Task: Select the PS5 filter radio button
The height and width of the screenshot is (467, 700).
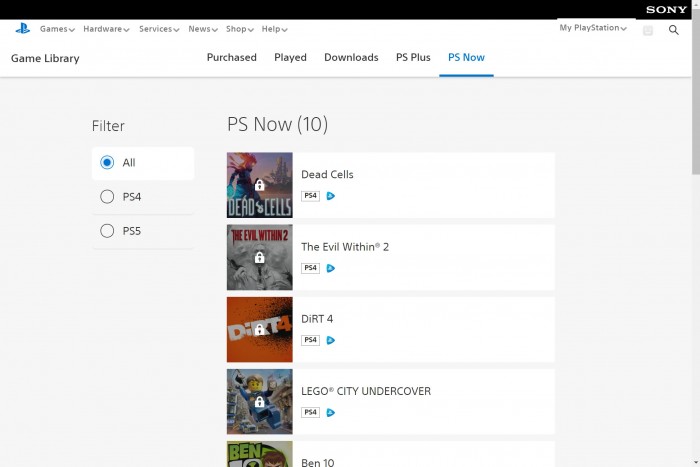Action: point(108,231)
